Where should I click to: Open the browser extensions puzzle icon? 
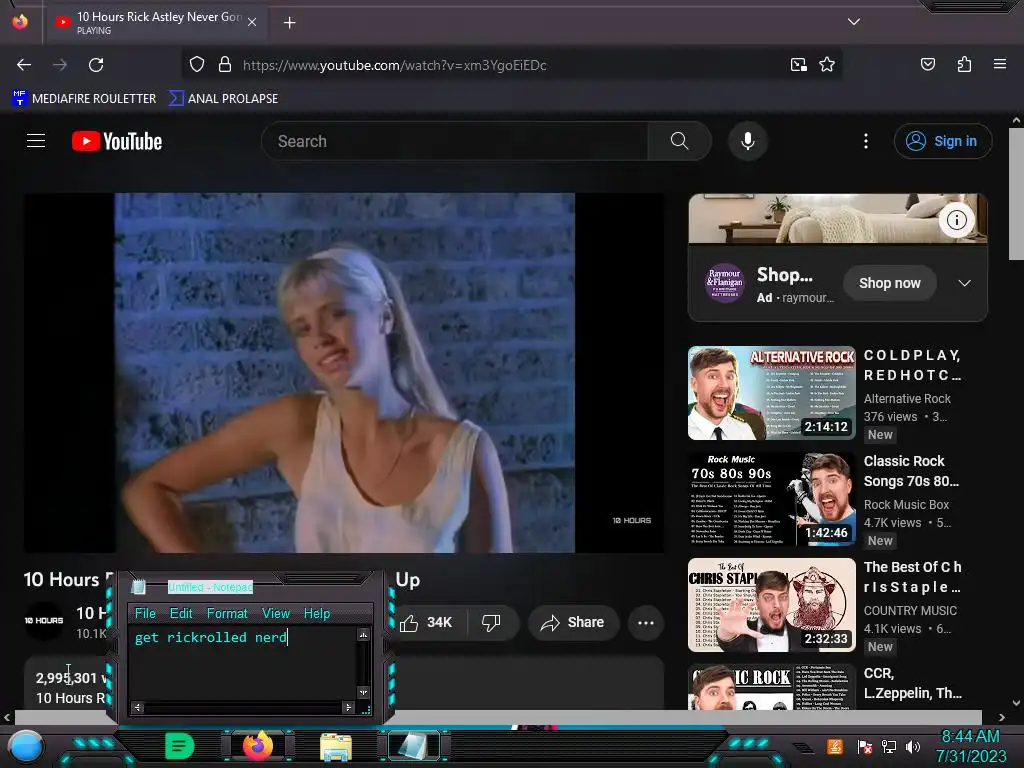pos(964,64)
